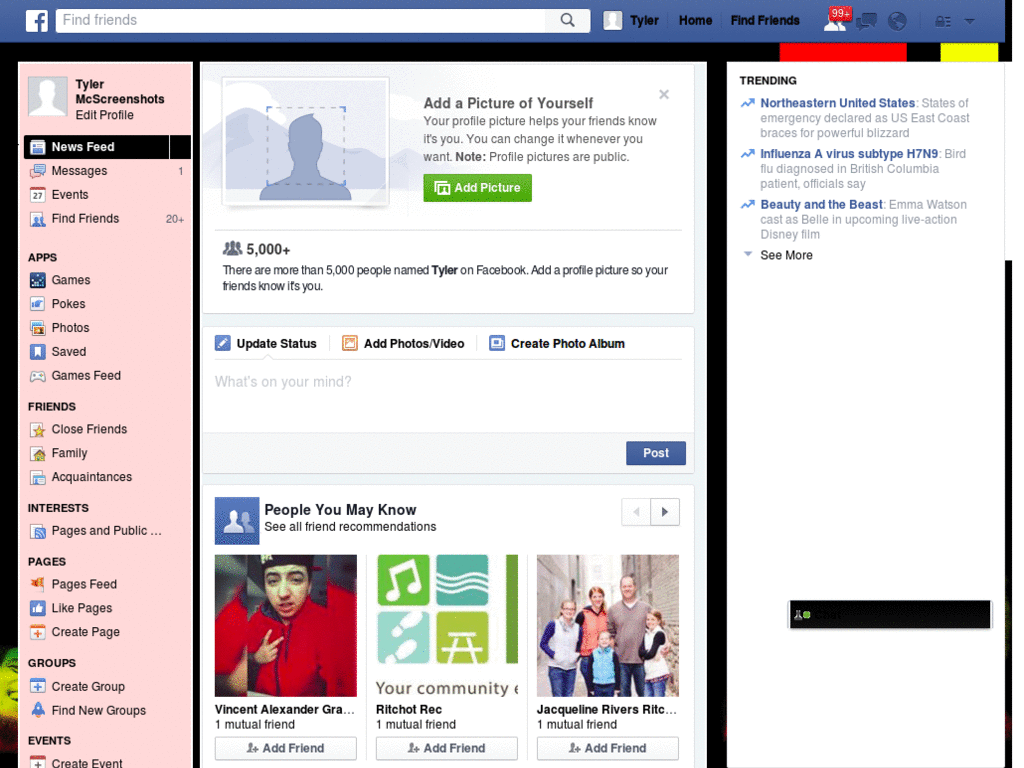Open friend requests icon with 99+ badge
1024x768 pixels.
tap(836, 21)
